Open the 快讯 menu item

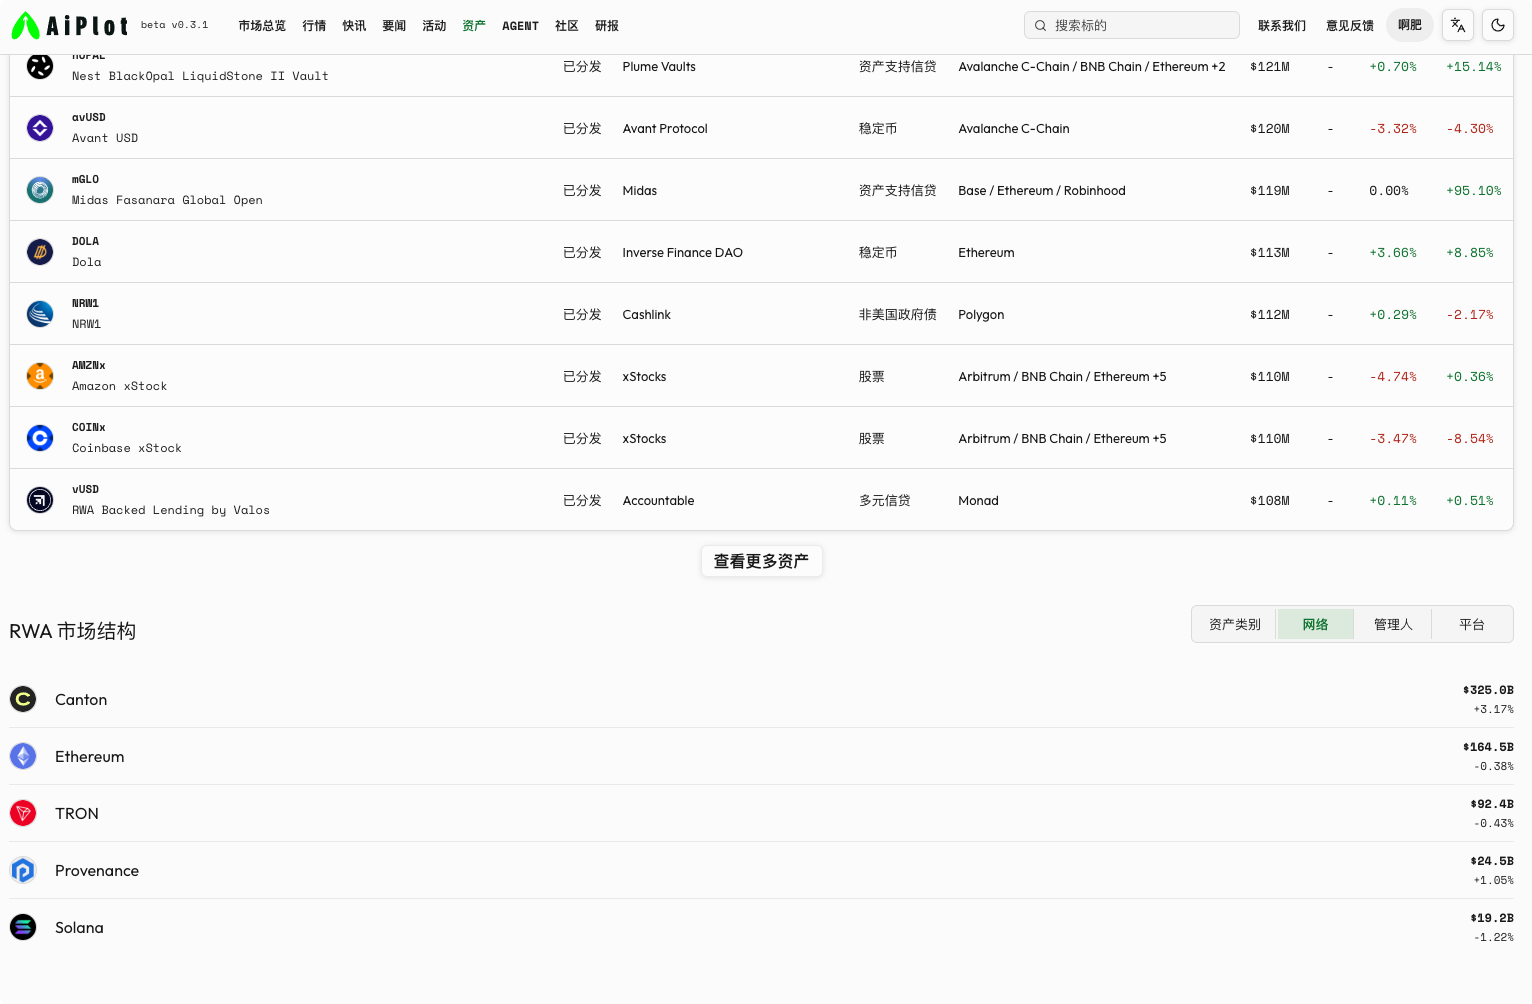pyautogui.click(x=354, y=25)
